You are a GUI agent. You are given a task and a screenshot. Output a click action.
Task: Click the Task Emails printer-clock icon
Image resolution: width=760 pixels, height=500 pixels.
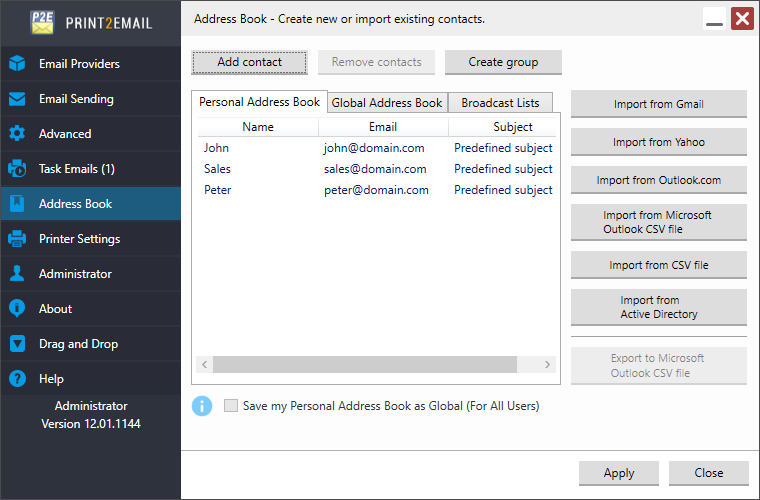pos(17,169)
